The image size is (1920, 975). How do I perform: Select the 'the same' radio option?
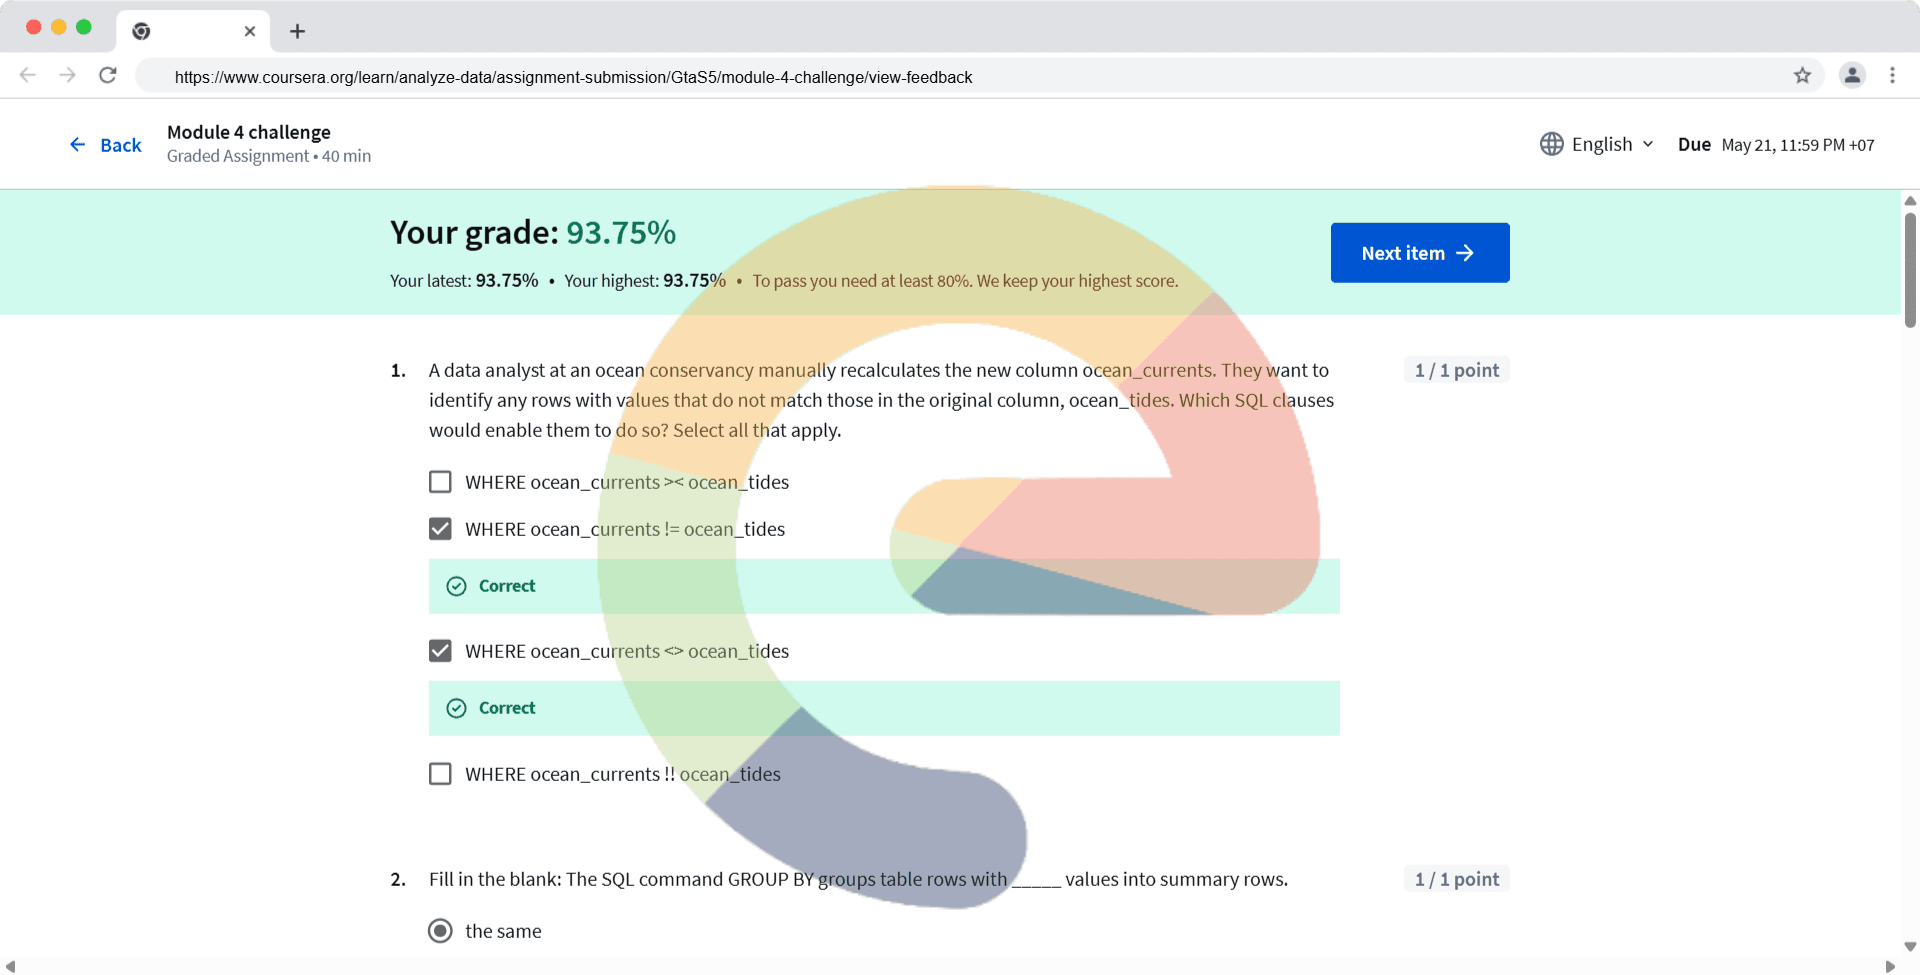point(440,931)
